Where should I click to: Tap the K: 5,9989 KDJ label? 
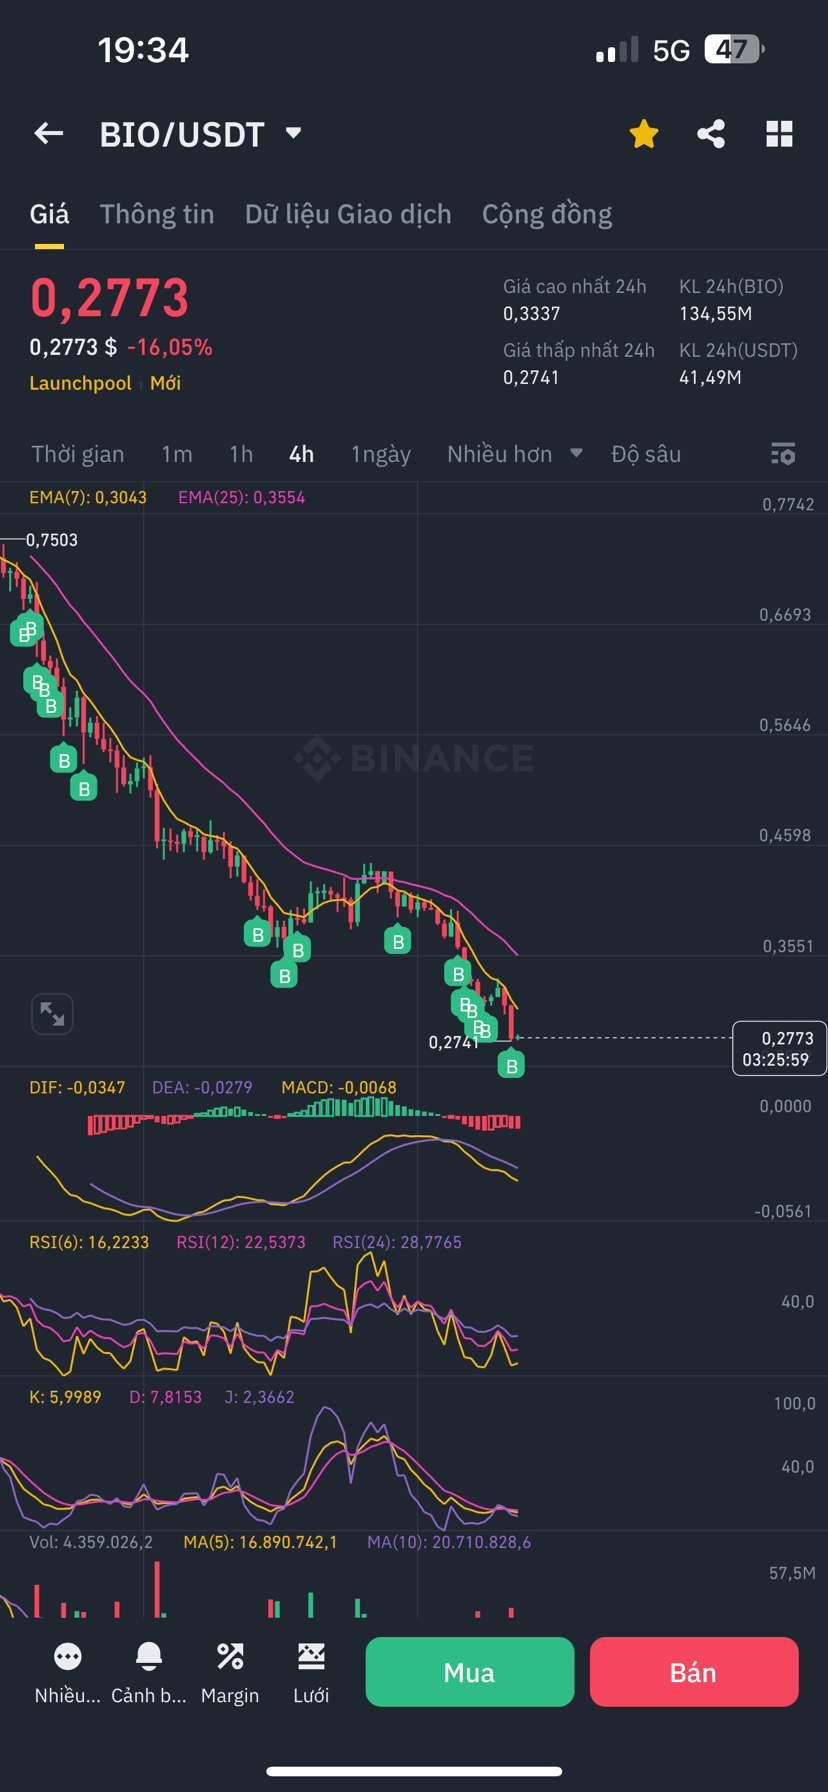coord(65,1397)
